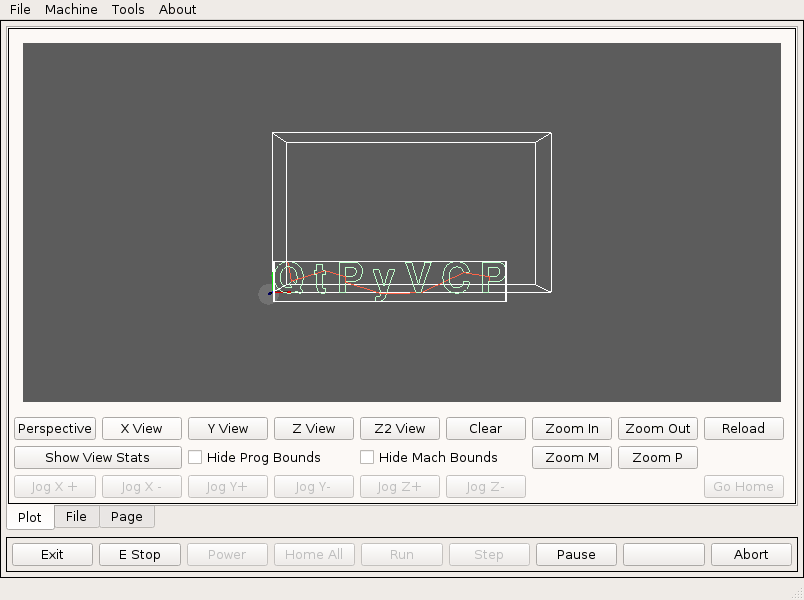Click Zoom P button
This screenshot has height=600, width=804.
point(658,457)
